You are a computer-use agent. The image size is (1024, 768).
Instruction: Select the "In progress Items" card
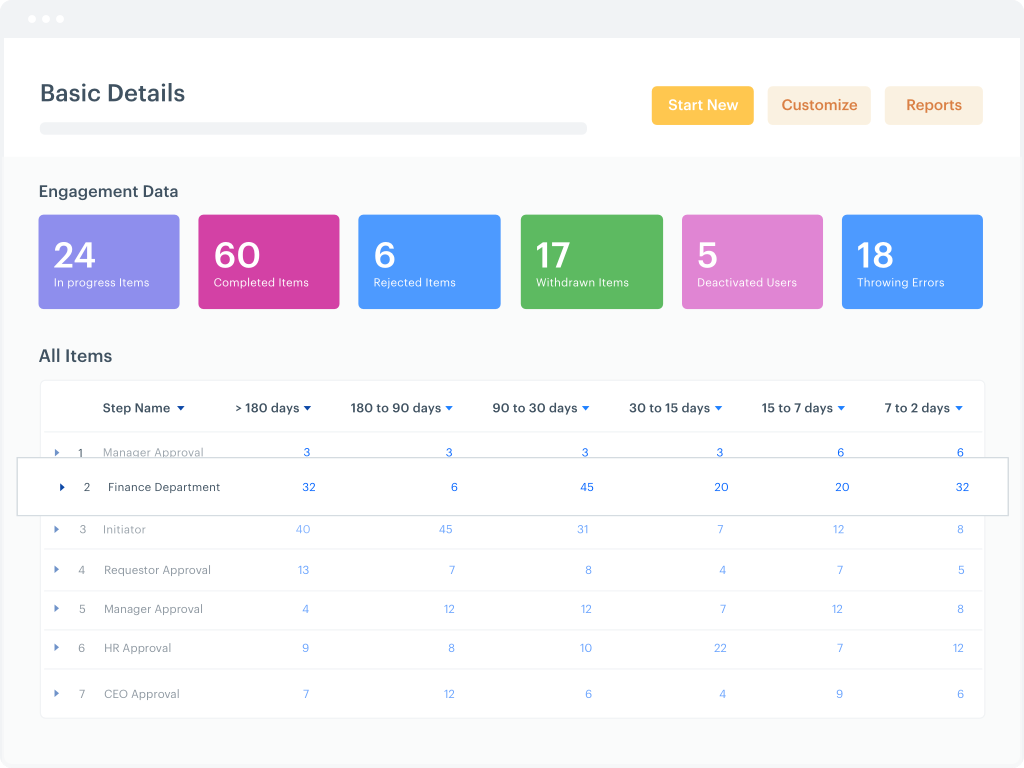[109, 261]
